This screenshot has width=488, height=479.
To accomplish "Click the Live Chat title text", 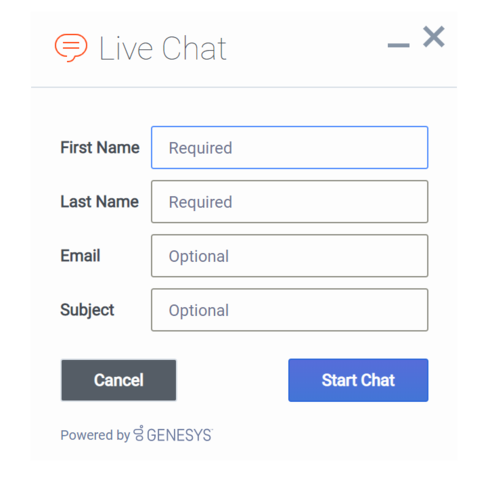I will coord(163,49).
